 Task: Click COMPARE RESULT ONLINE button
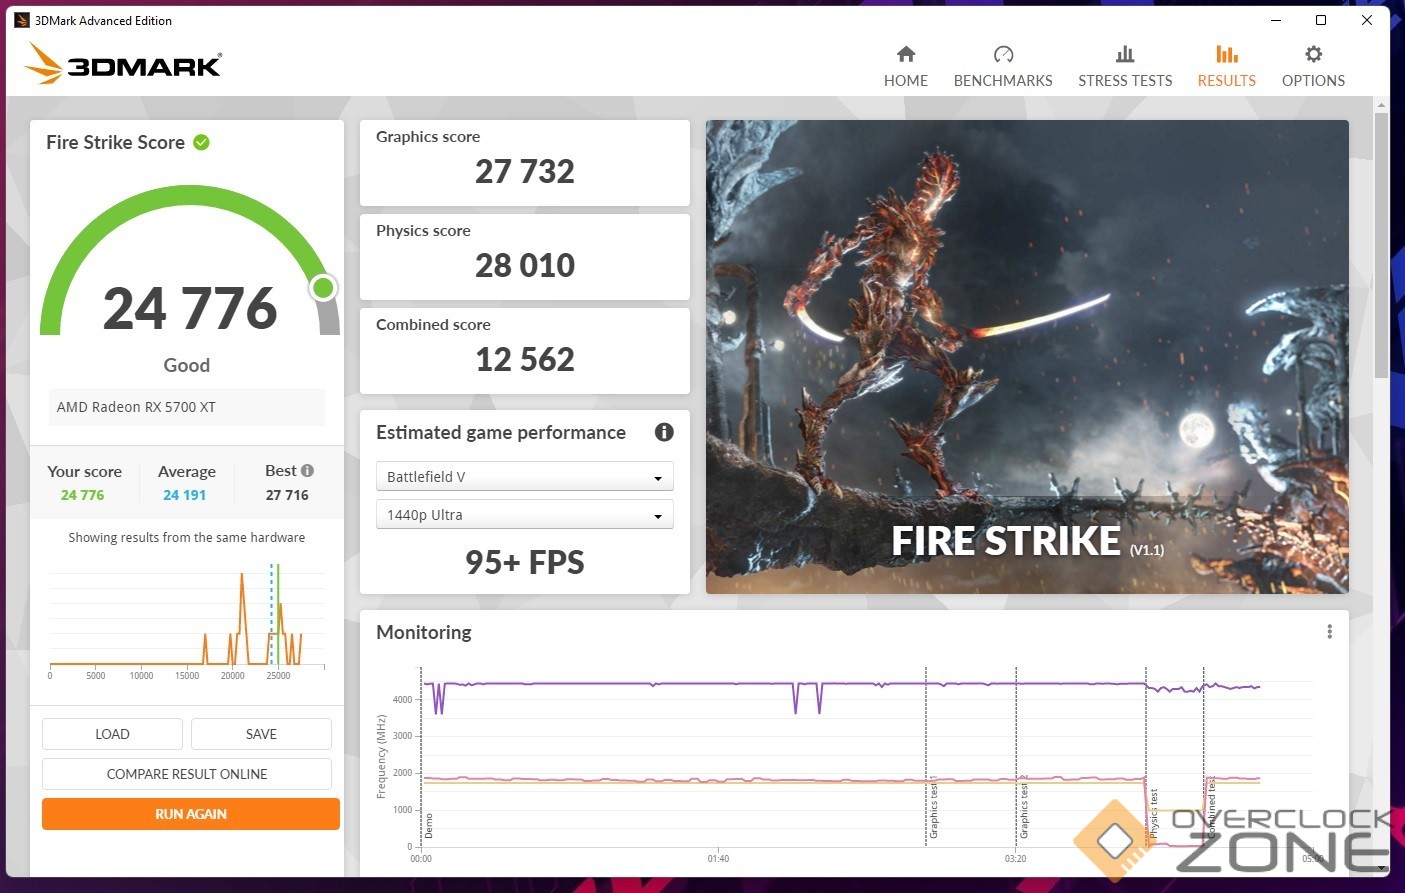[187, 774]
